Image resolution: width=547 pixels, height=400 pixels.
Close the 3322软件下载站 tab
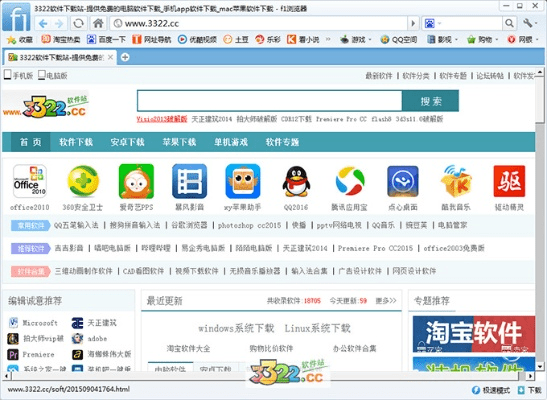[x=110, y=57]
